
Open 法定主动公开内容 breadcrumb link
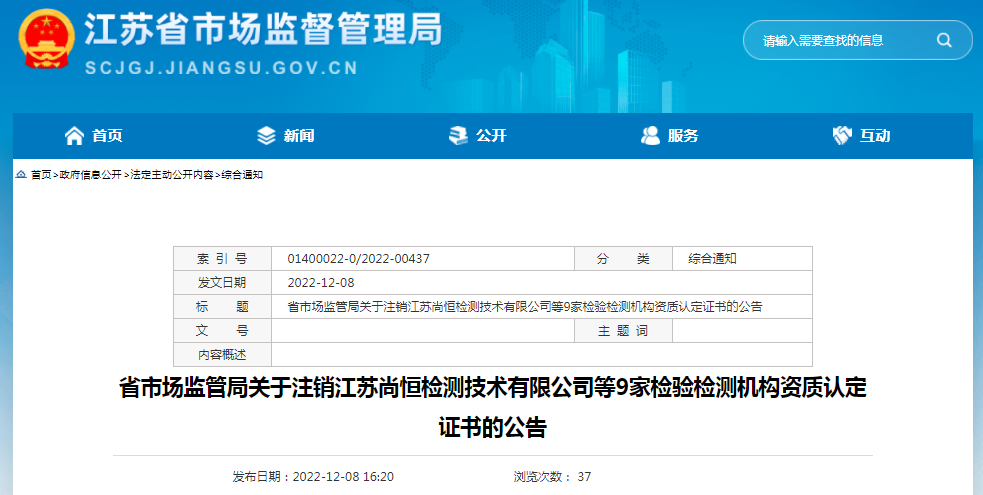(x=171, y=174)
